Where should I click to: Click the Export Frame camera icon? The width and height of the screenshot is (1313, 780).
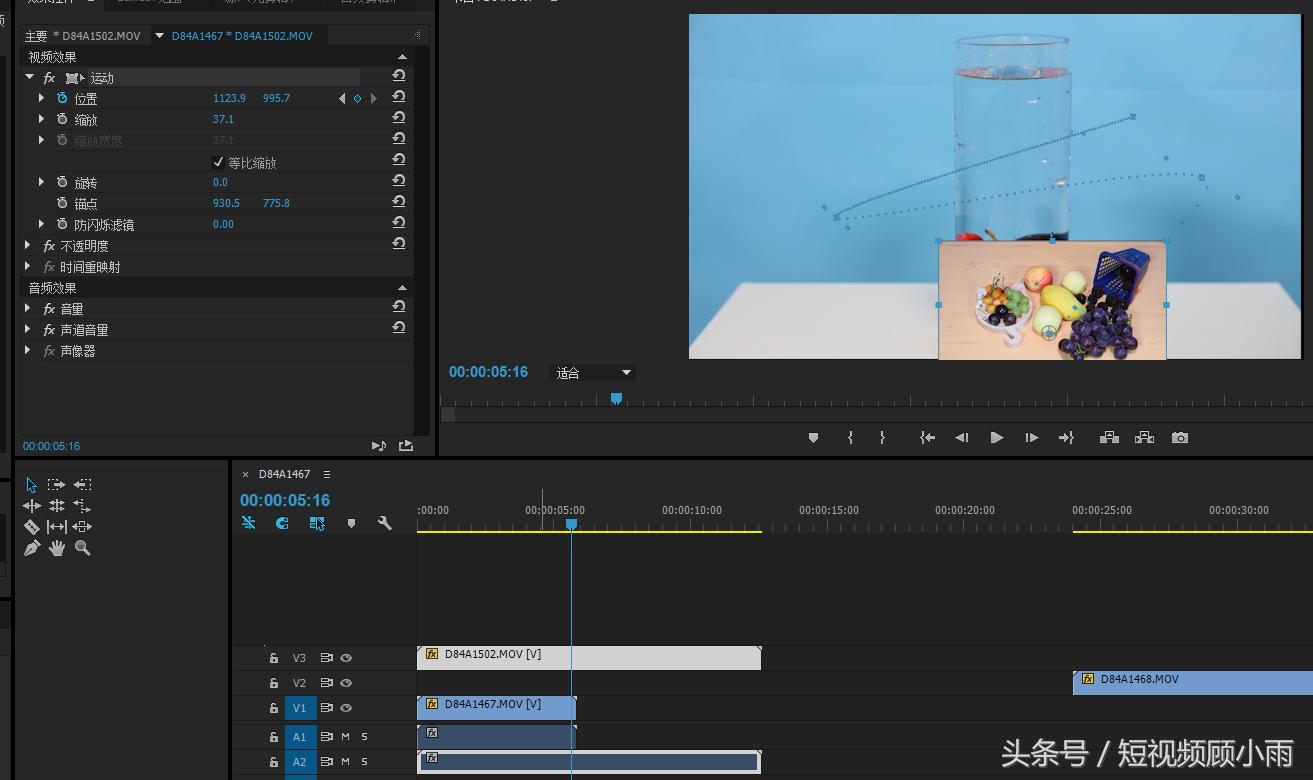pos(1180,438)
